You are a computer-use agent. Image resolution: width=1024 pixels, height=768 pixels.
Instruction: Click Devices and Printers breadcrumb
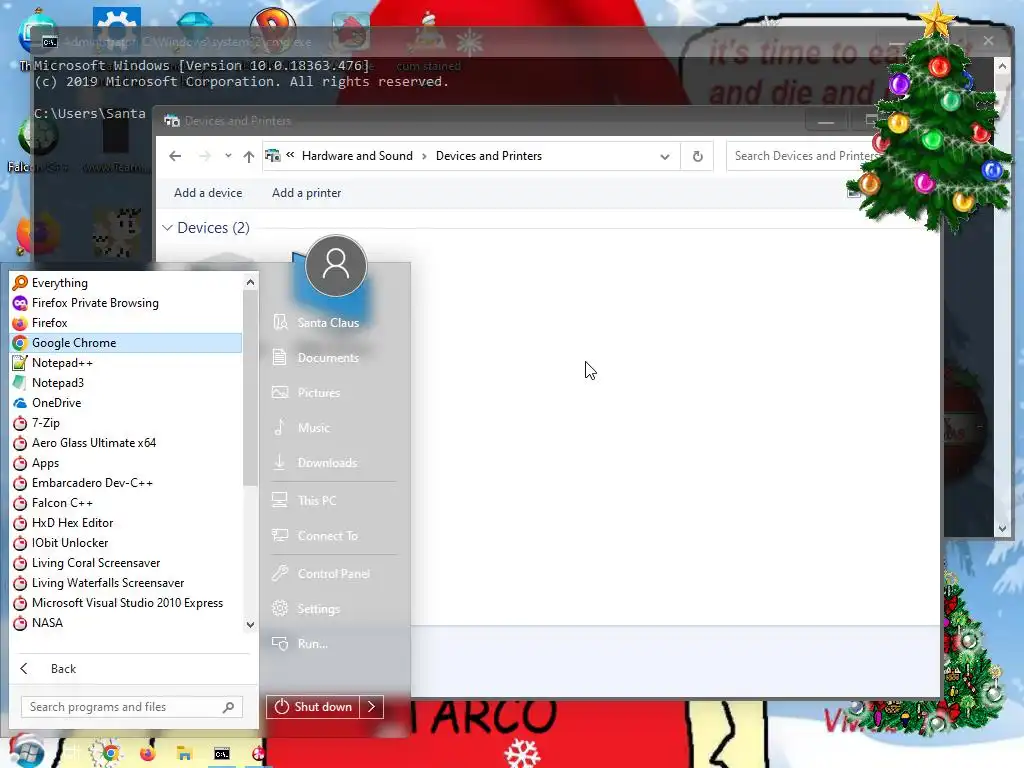[x=489, y=156]
